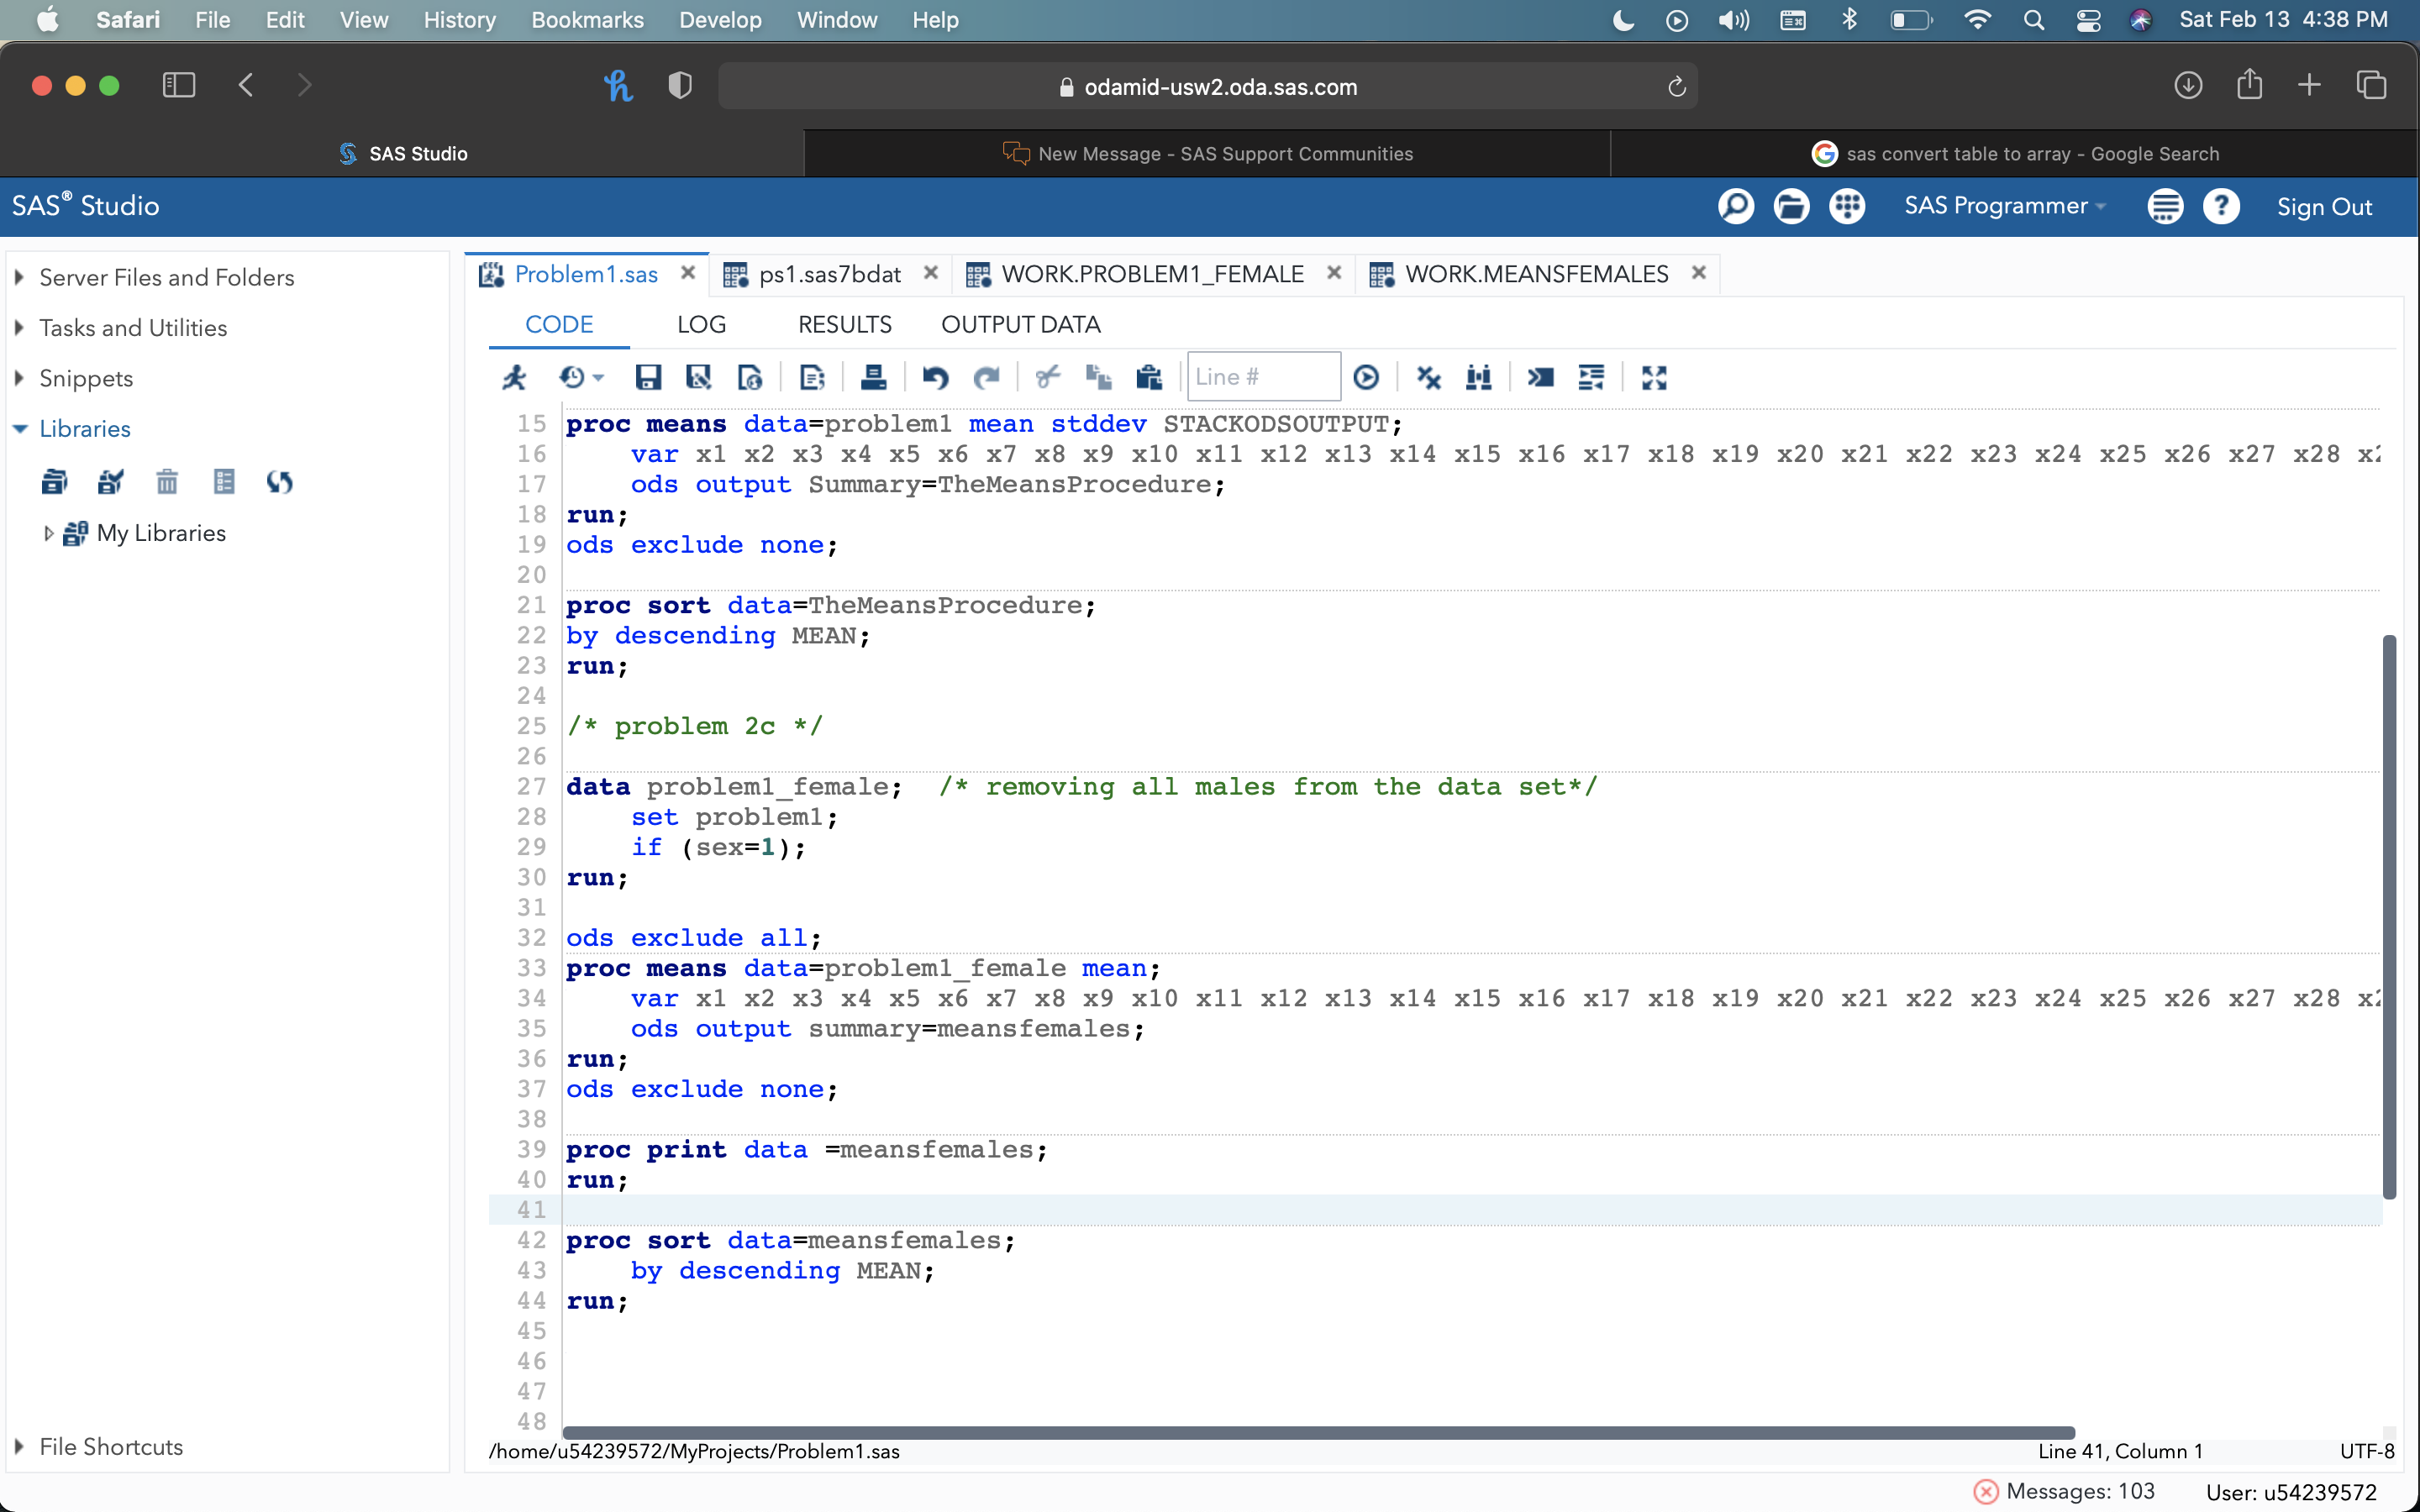Expand the Server Files and Folders section
The image size is (2420, 1512).
[19, 277]
